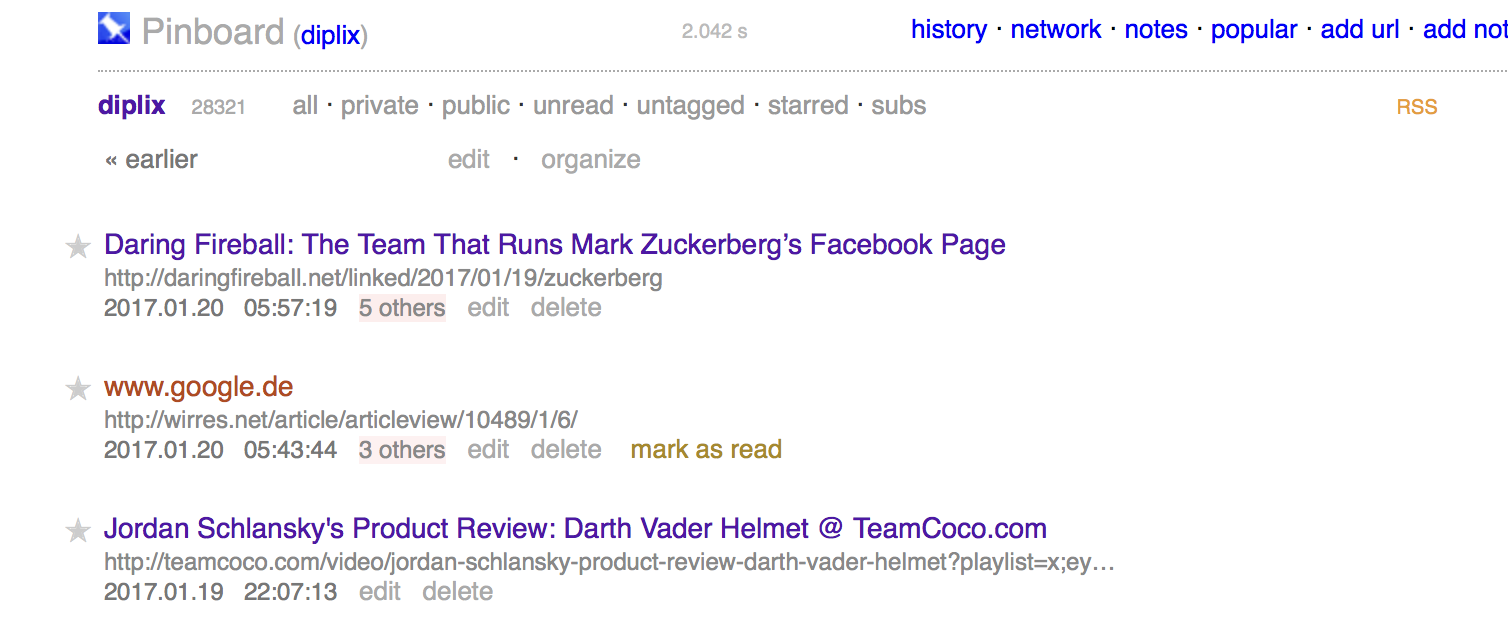
Task: Click the Pinboard pushpin logo icon
Action: [x=114, y=28]
